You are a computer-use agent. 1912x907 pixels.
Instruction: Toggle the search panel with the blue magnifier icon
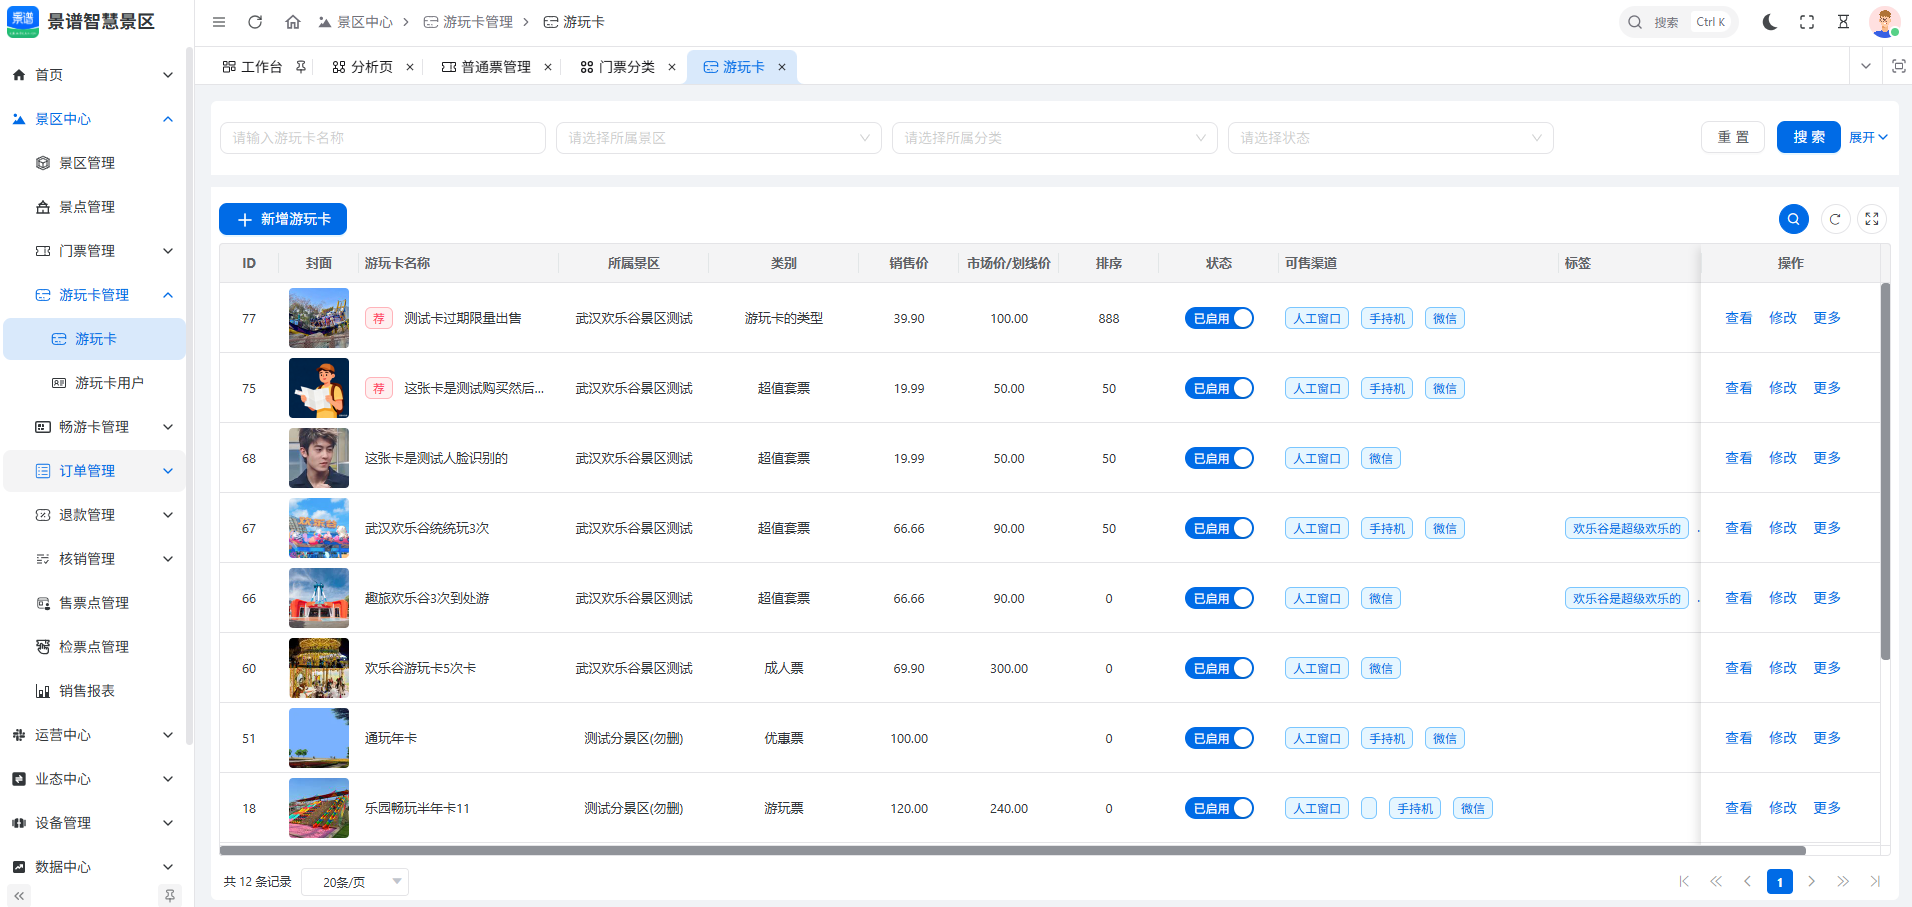pos(1794,219)
